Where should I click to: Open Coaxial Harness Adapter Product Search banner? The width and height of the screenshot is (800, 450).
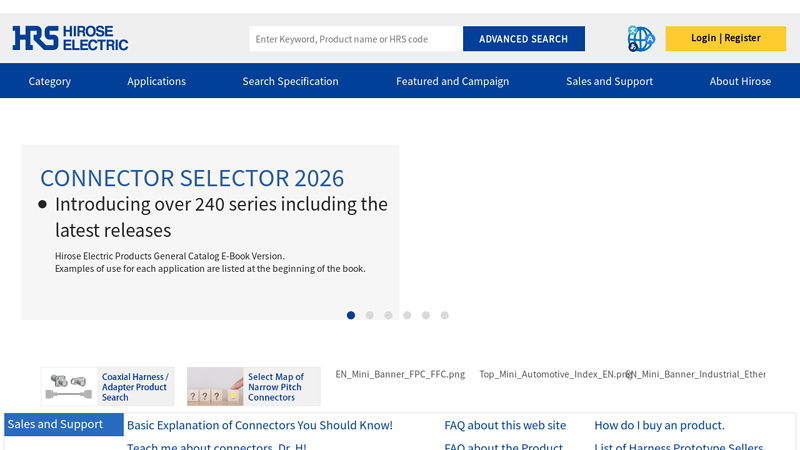[108, 387]
